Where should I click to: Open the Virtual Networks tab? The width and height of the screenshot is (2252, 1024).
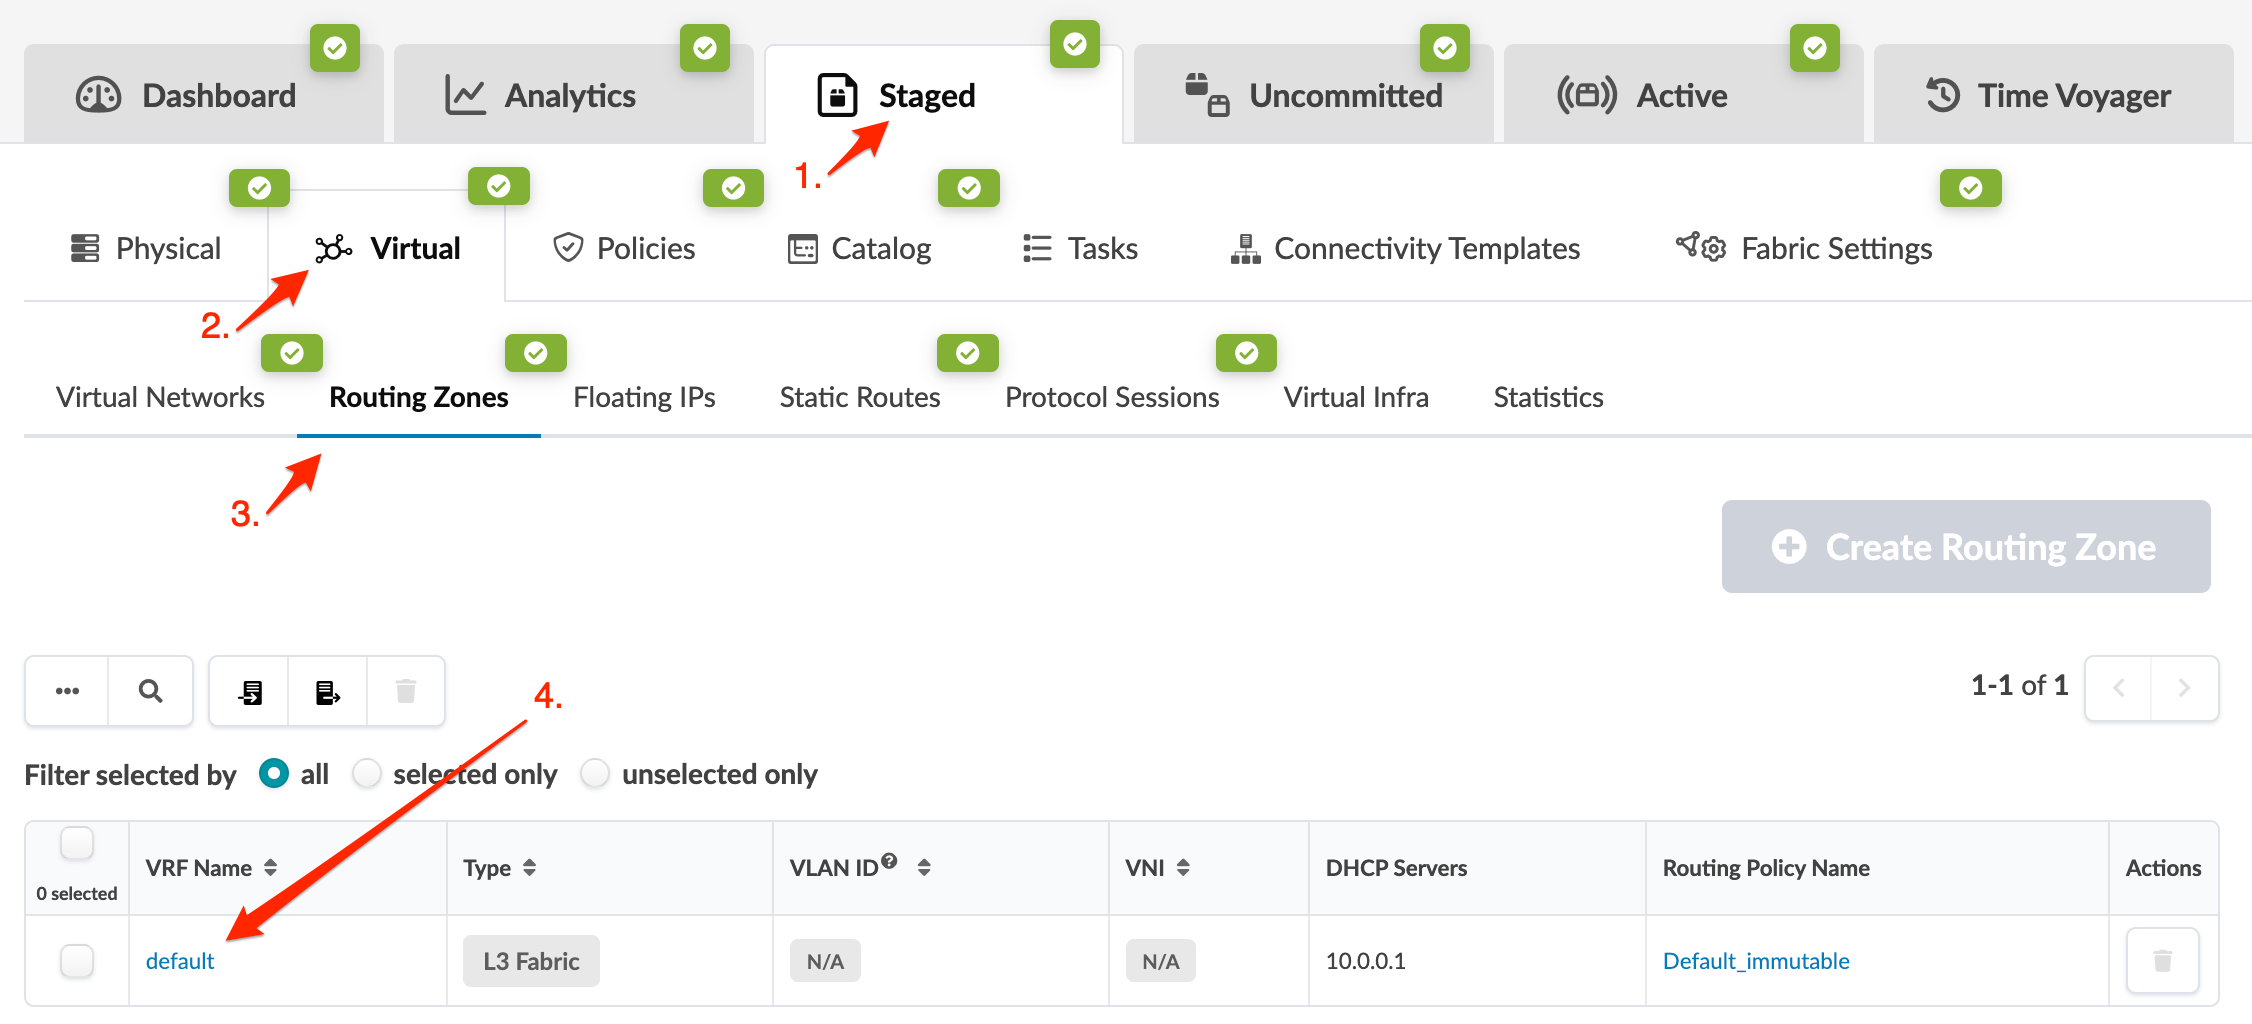click(x=160, y=398)
